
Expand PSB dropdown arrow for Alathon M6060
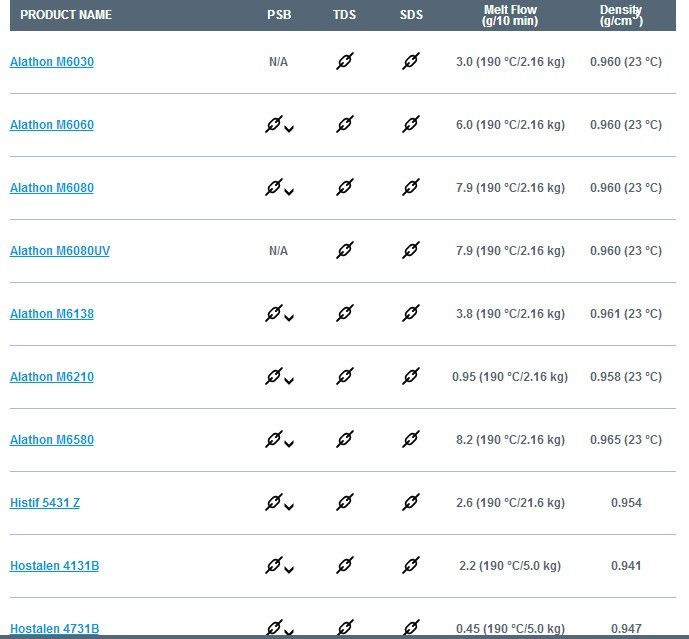click(x=289, y=129)
